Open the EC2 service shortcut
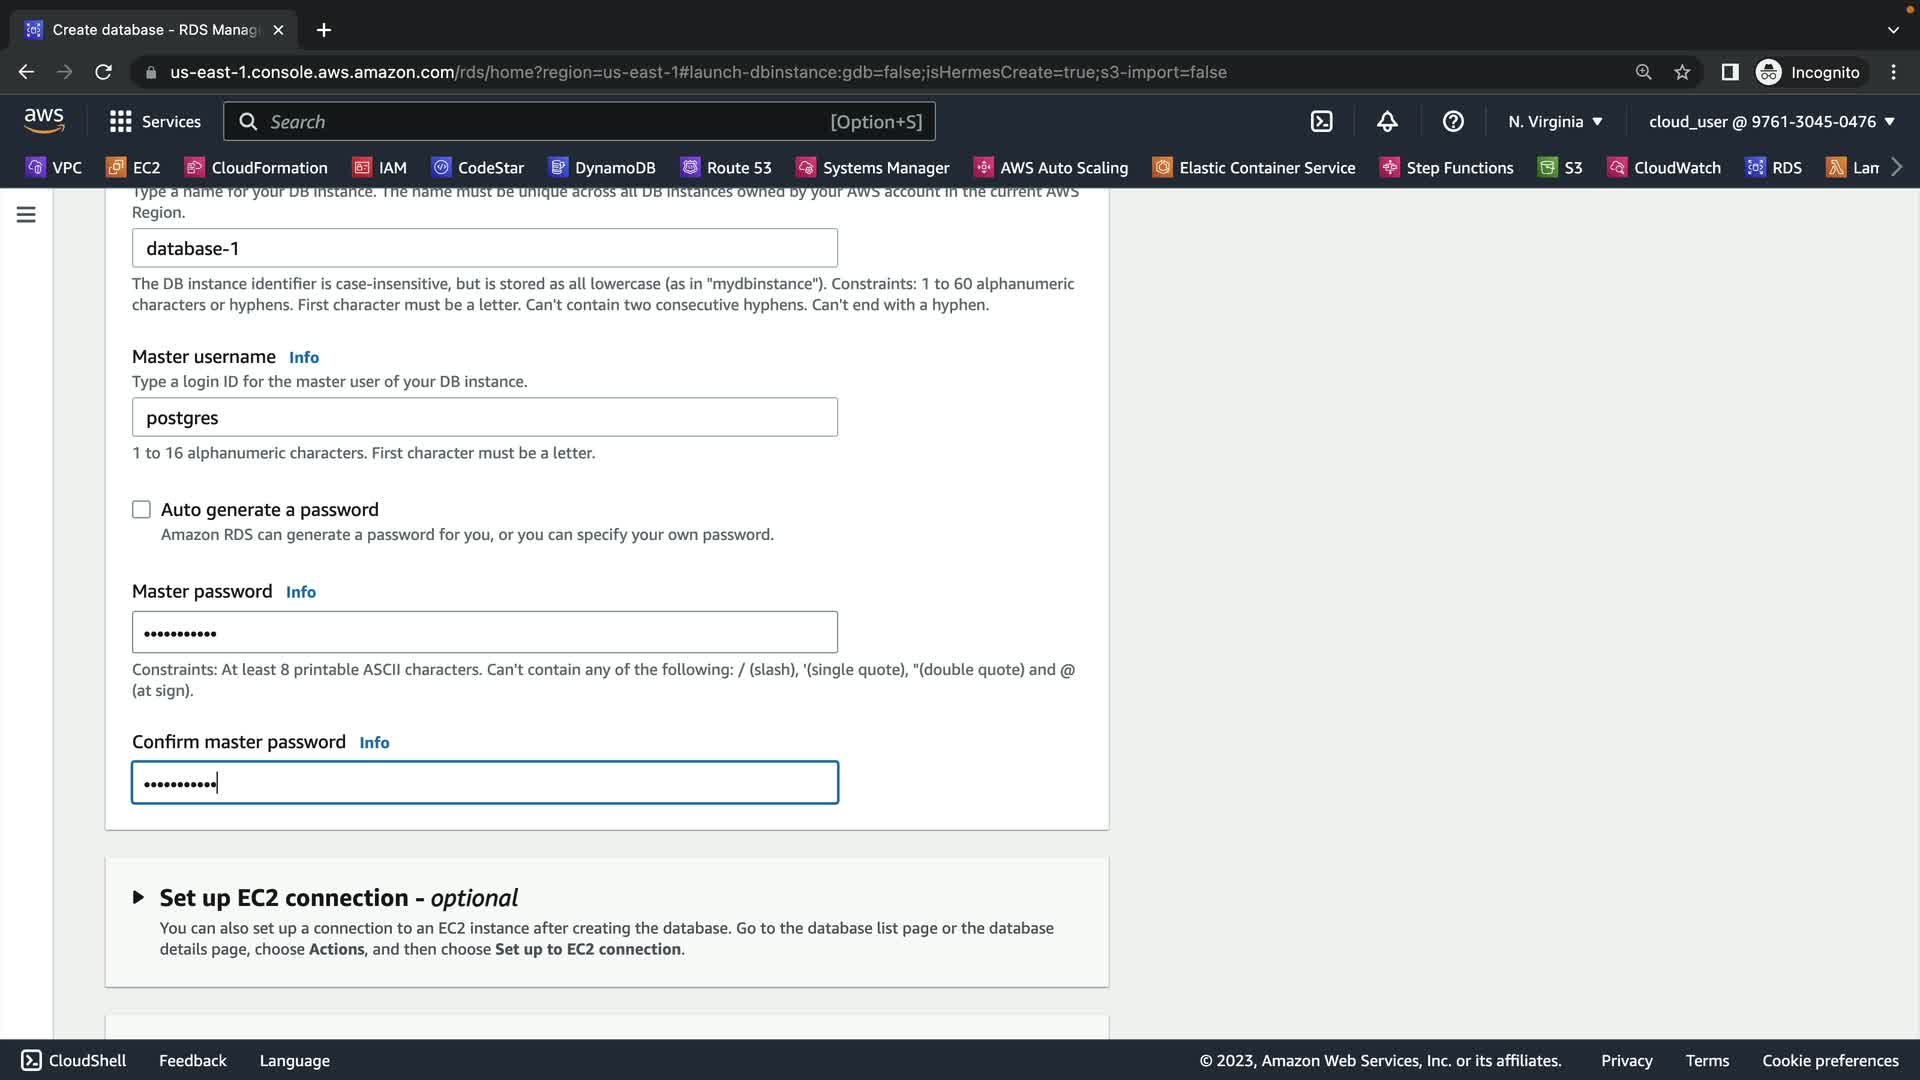Viewport: 1920px width, 1080px height. pyautogui.click(x=134, y=168)
